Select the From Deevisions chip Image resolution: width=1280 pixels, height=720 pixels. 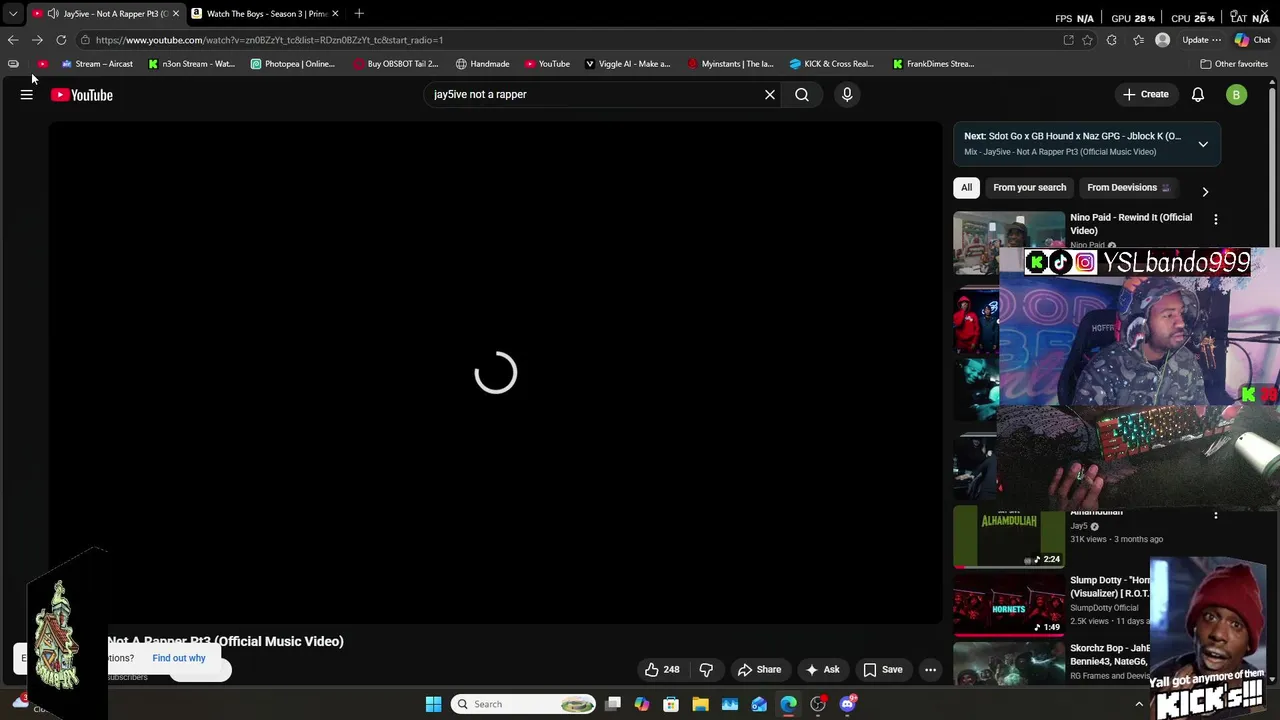tap(1128, 187)
